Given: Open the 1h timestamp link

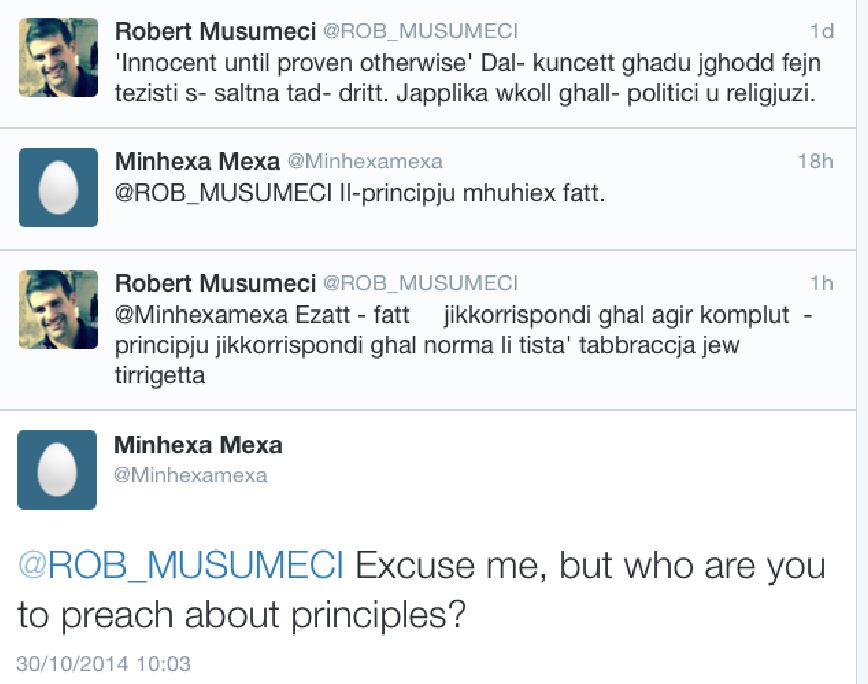Looking at the screenshot, I should point(821,283).
